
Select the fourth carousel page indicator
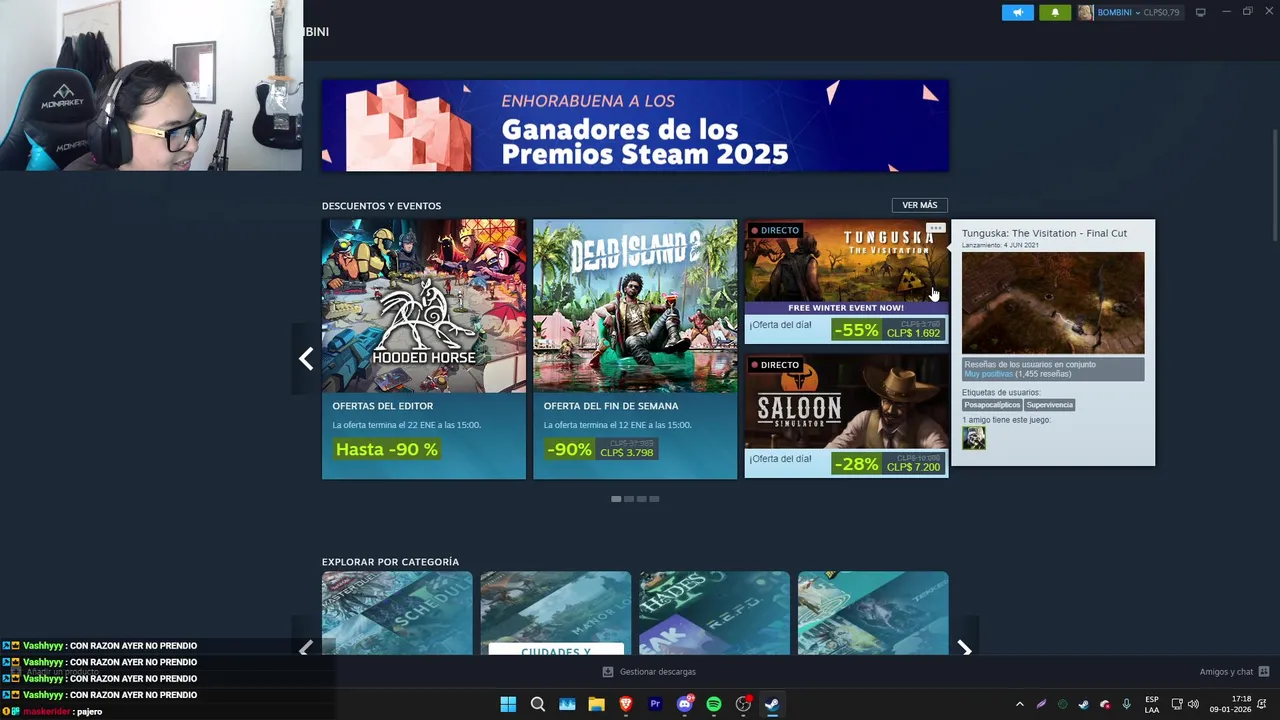[x=654, y=498]
